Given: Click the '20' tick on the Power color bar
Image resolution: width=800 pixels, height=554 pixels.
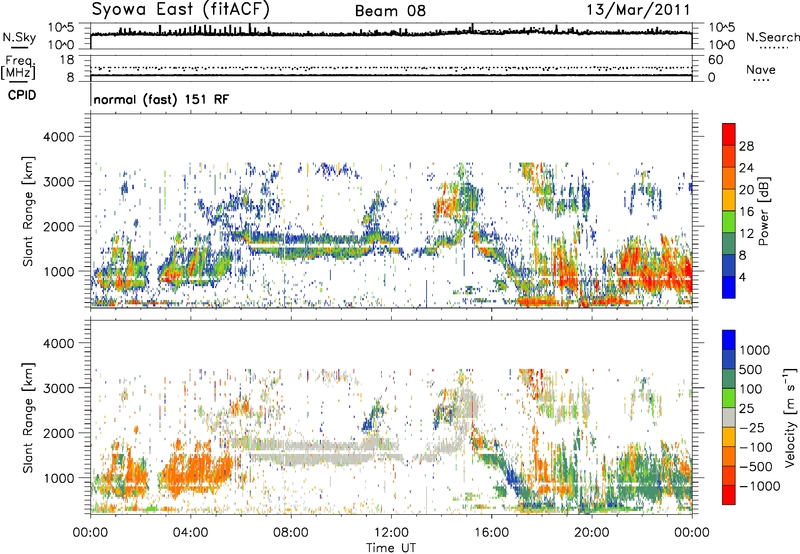Looking at the screenshot, I should (746, 190).
